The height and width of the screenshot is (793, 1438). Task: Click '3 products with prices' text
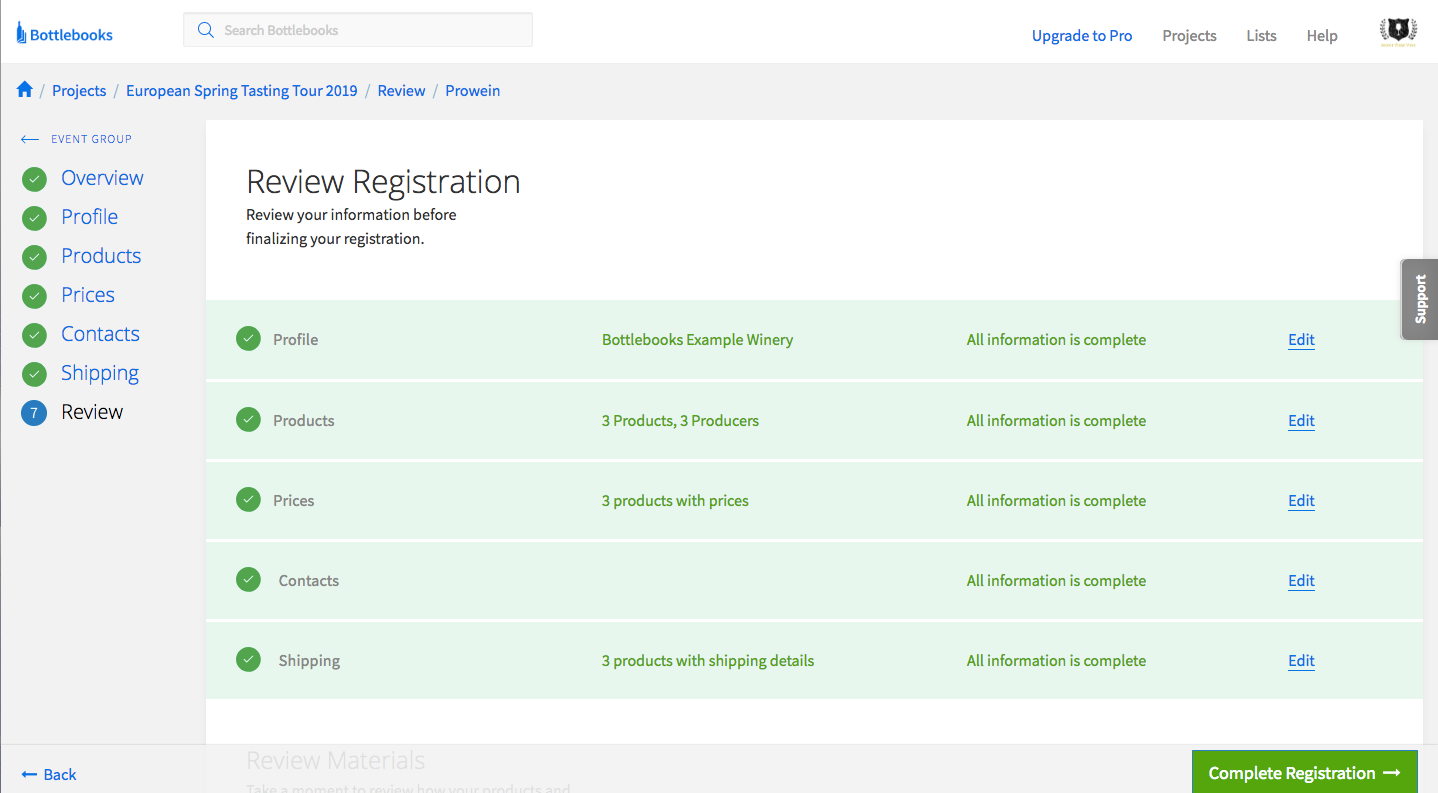[675, 501]
